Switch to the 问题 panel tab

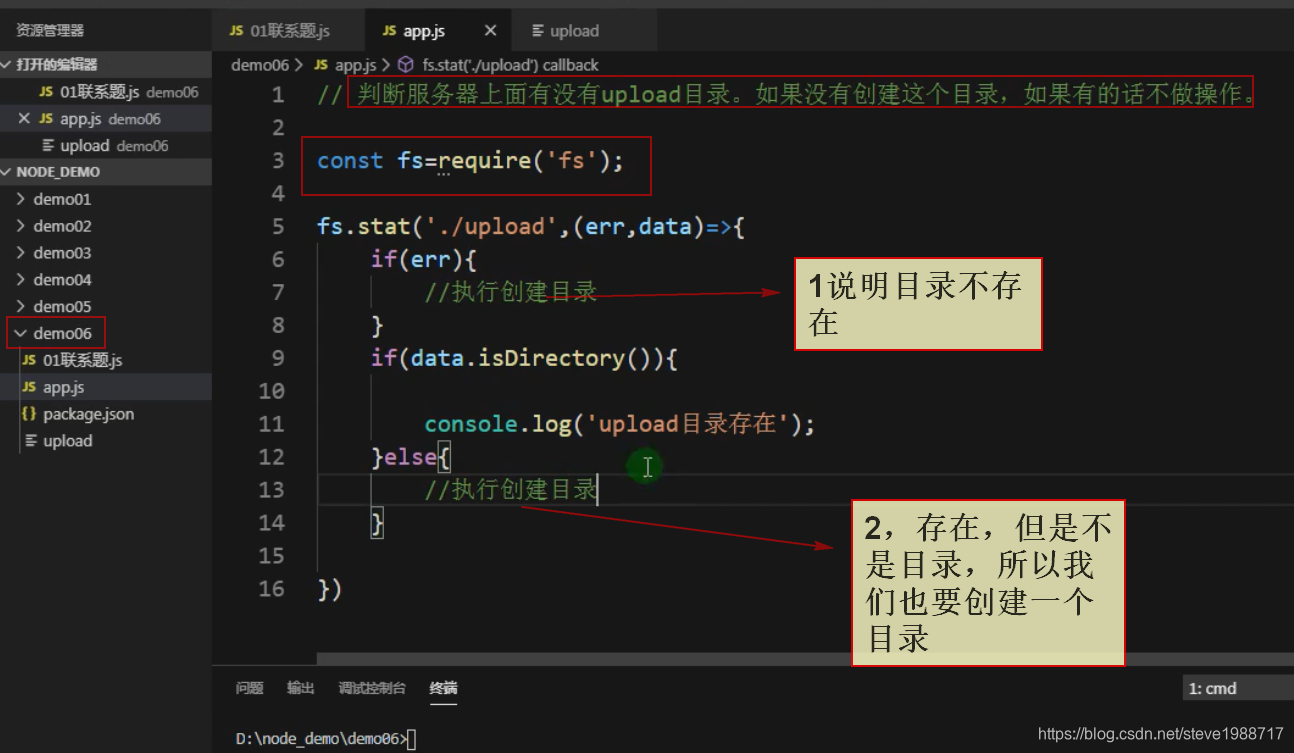(249, 688)
